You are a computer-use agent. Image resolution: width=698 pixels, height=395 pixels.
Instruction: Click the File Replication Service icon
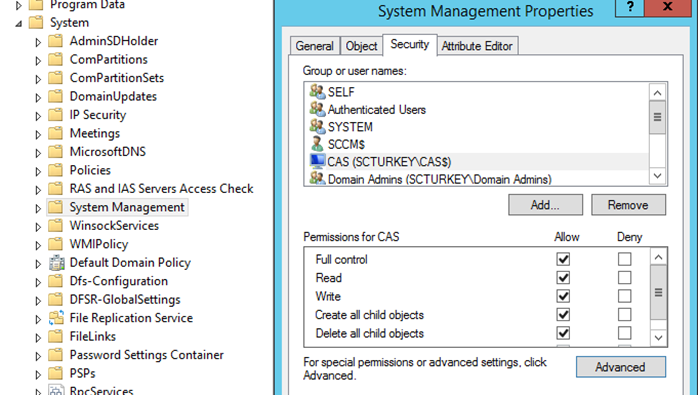57,318
